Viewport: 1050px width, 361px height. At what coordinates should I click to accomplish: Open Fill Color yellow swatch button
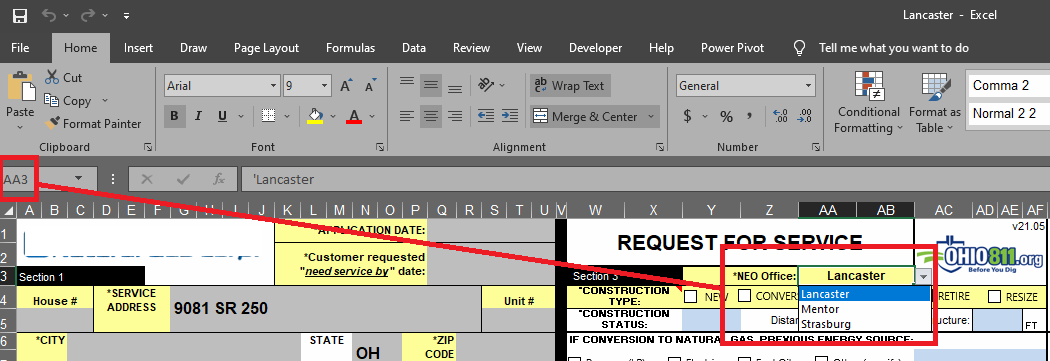(315, 116)
